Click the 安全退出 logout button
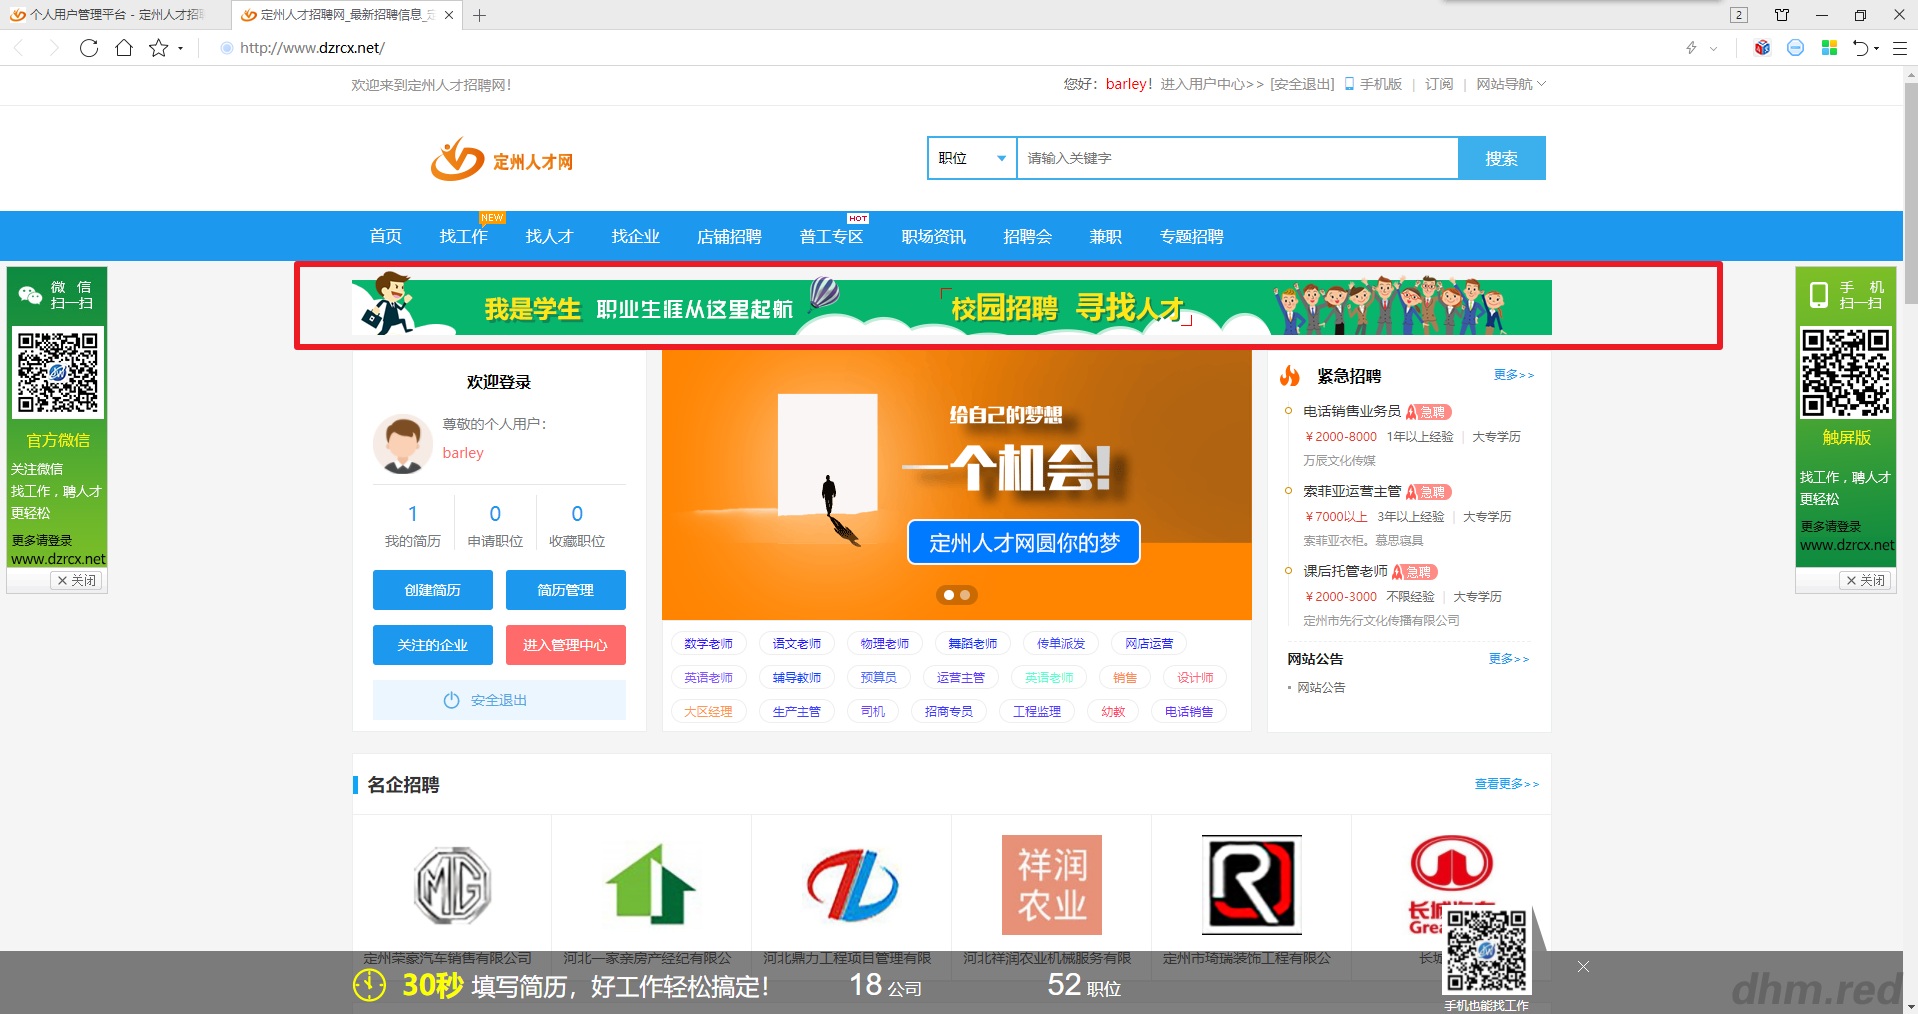Screen dimensions: 1918x1014 click(x=499, y=700)
